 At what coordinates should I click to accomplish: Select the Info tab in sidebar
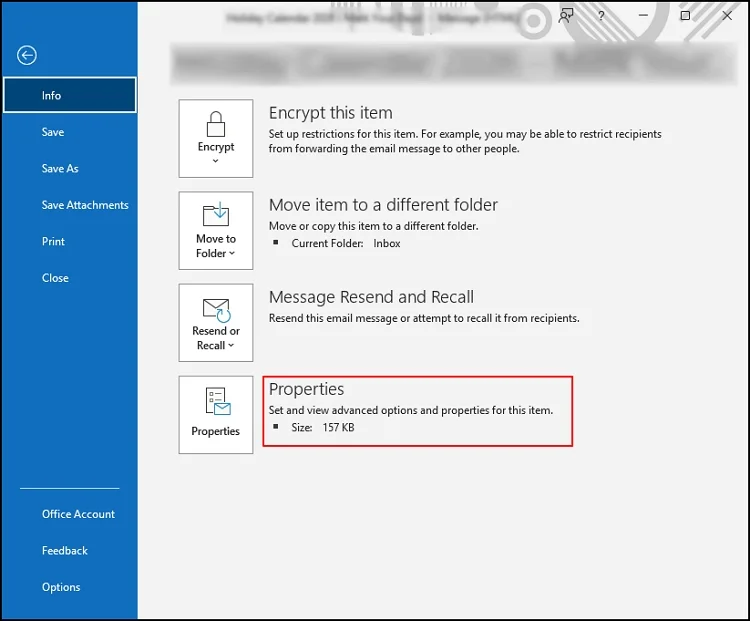69,96
